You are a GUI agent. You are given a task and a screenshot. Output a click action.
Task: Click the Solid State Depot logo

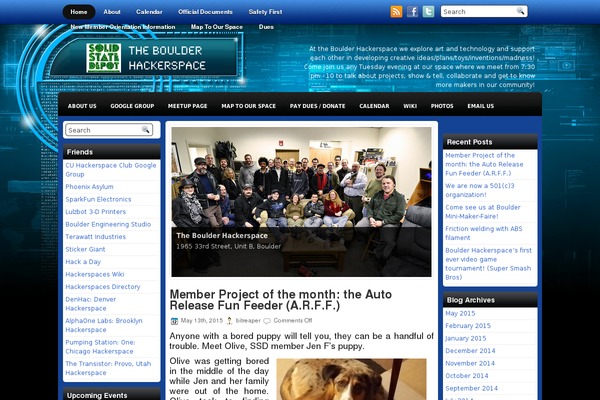[104, 58]
